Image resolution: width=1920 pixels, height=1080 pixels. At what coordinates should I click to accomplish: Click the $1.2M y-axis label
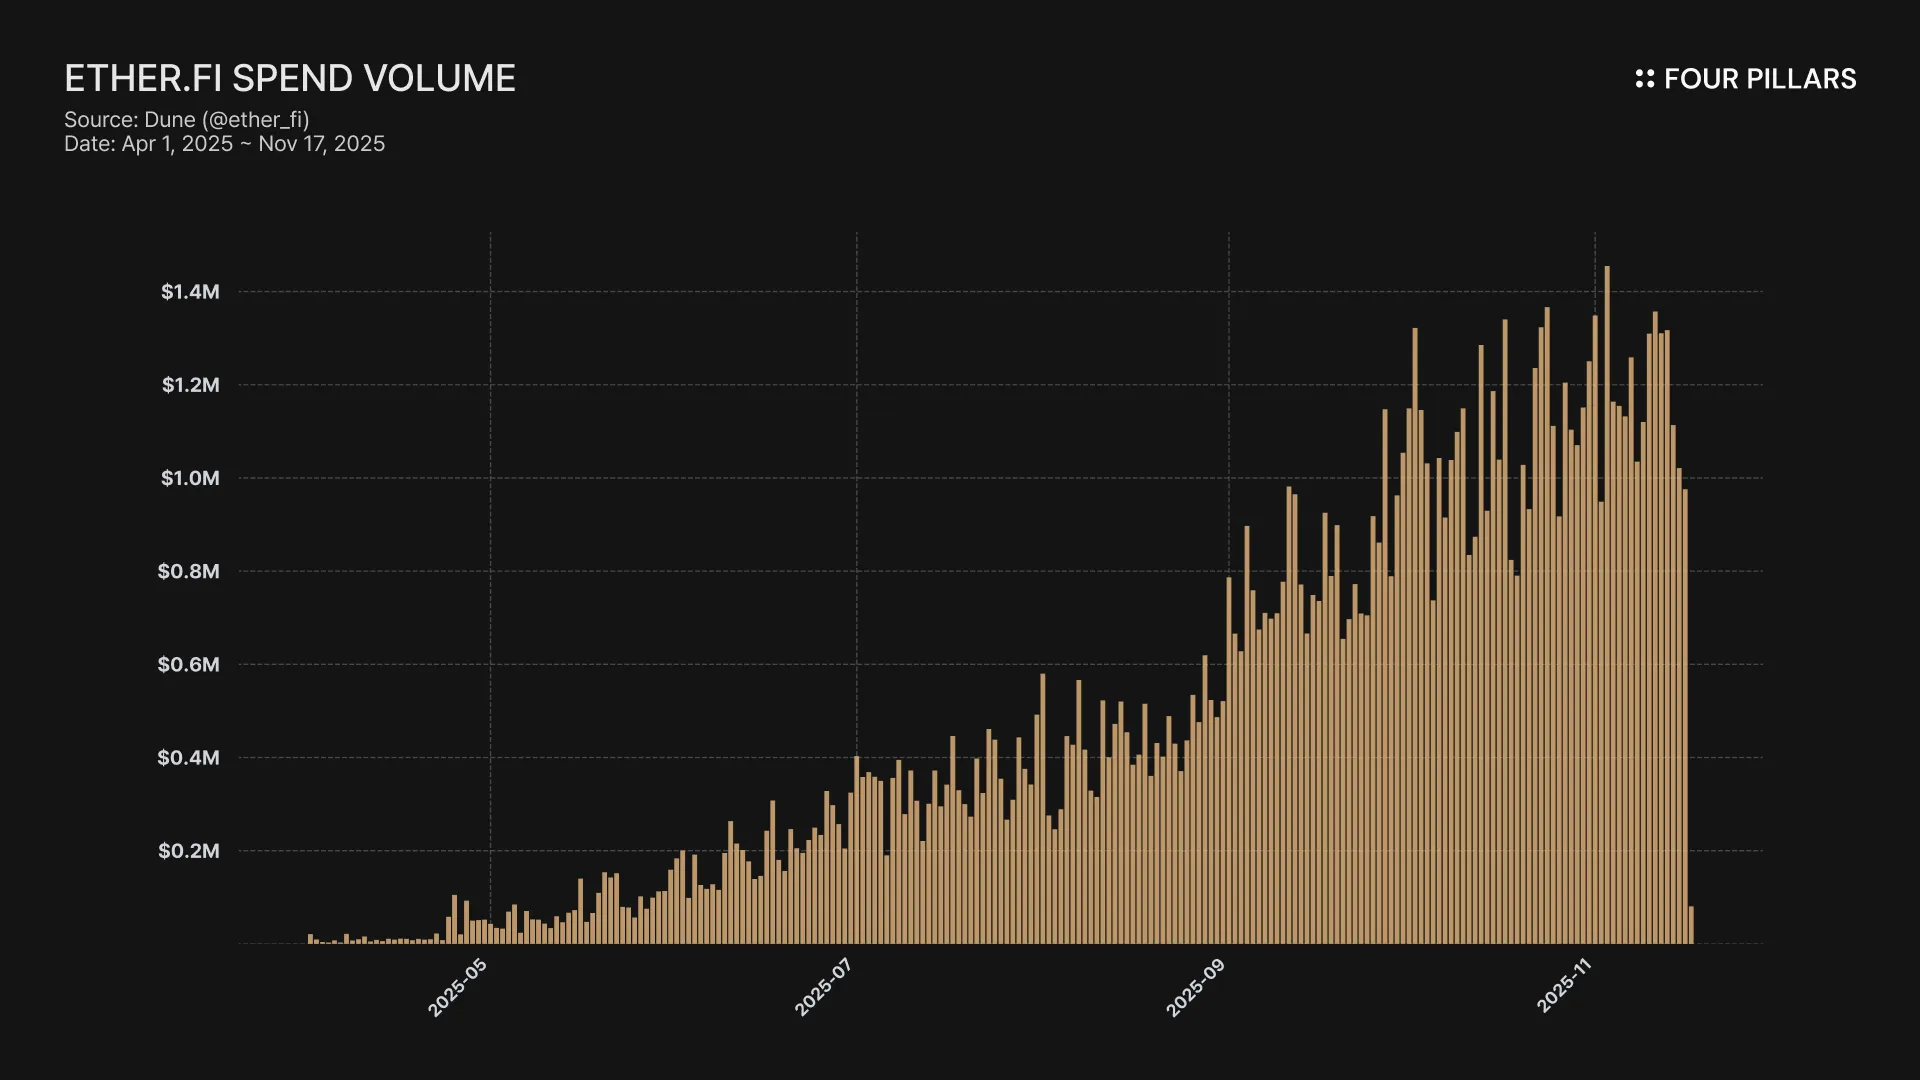pyautogui.click(x=190, y=385)
